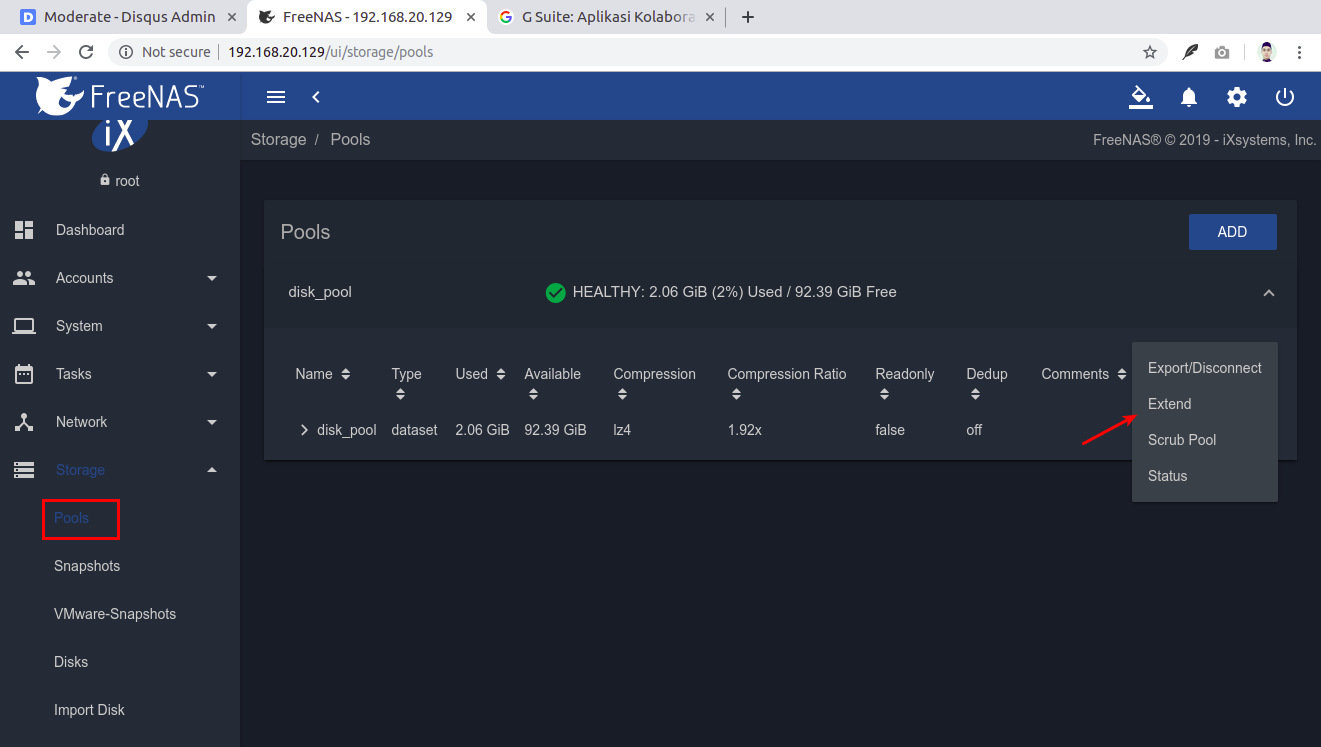Expand the Accounts sidebar menu

click(x=212, y=278)
